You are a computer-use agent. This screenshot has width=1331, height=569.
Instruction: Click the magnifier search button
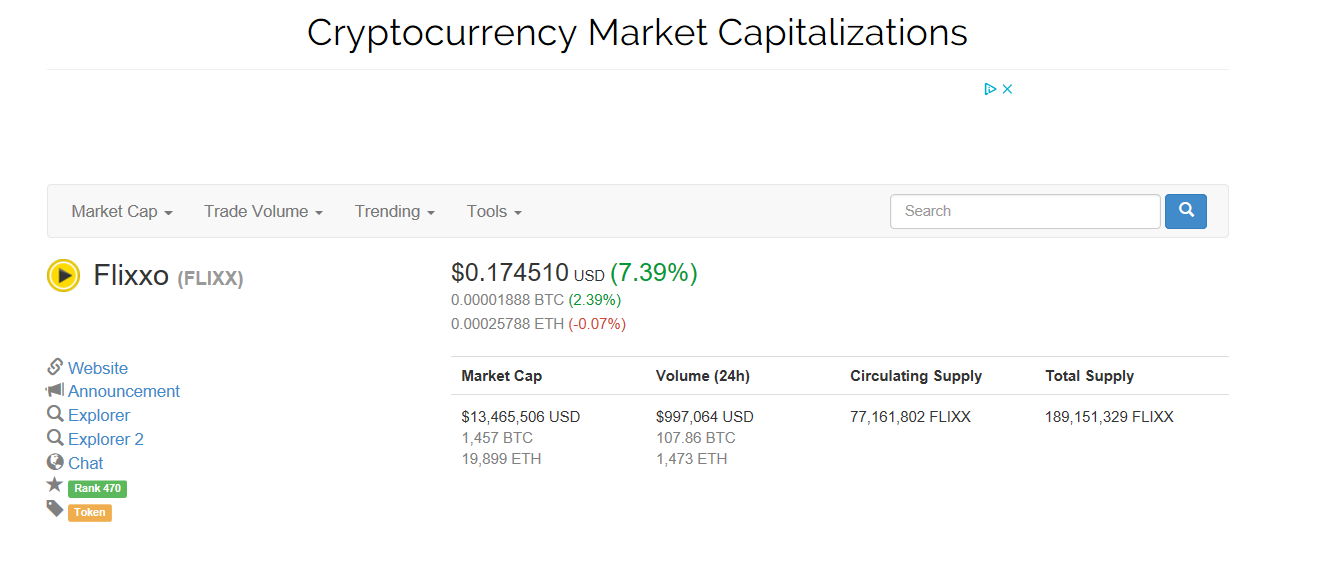1186,211
